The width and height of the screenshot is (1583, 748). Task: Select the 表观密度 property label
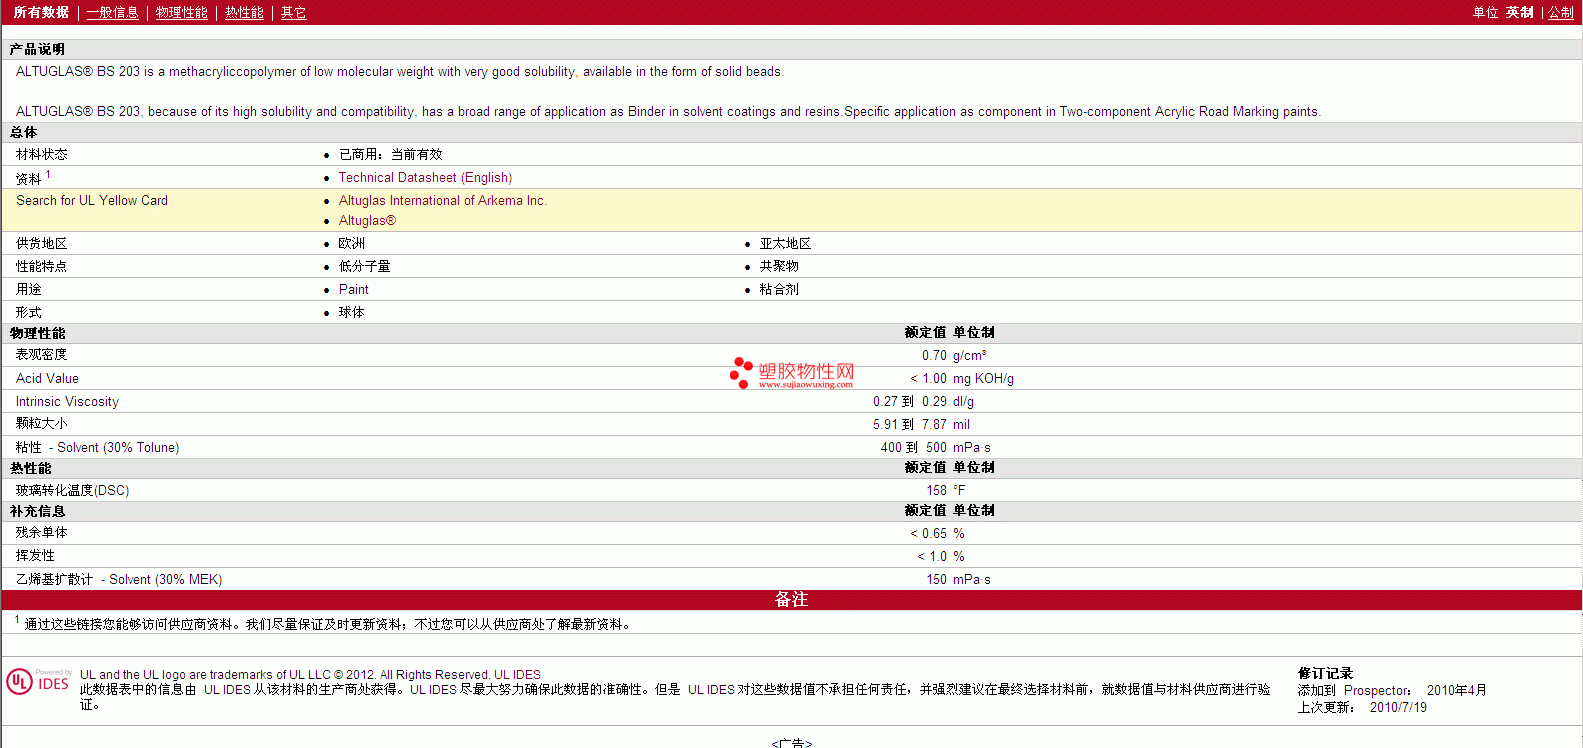click(x=42, y=355)
